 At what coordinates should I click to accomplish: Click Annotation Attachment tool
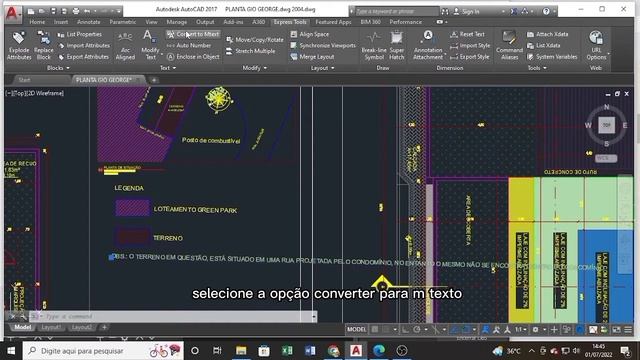point(428,46)
